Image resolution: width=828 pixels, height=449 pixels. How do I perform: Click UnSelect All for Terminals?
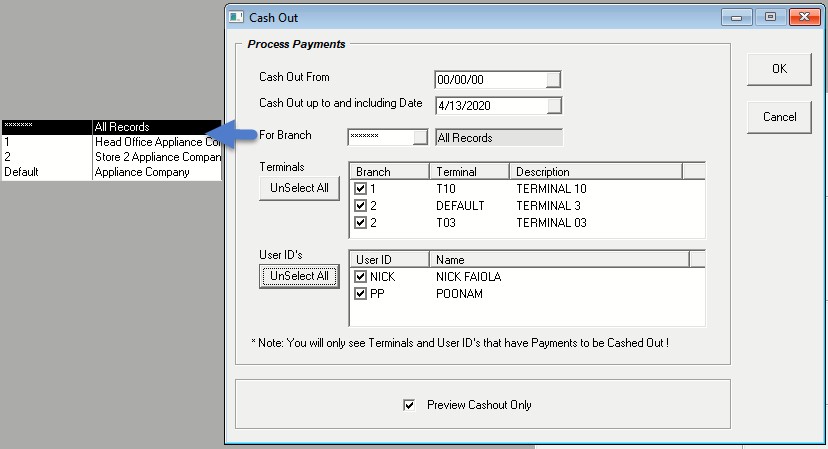pos(299,189)
